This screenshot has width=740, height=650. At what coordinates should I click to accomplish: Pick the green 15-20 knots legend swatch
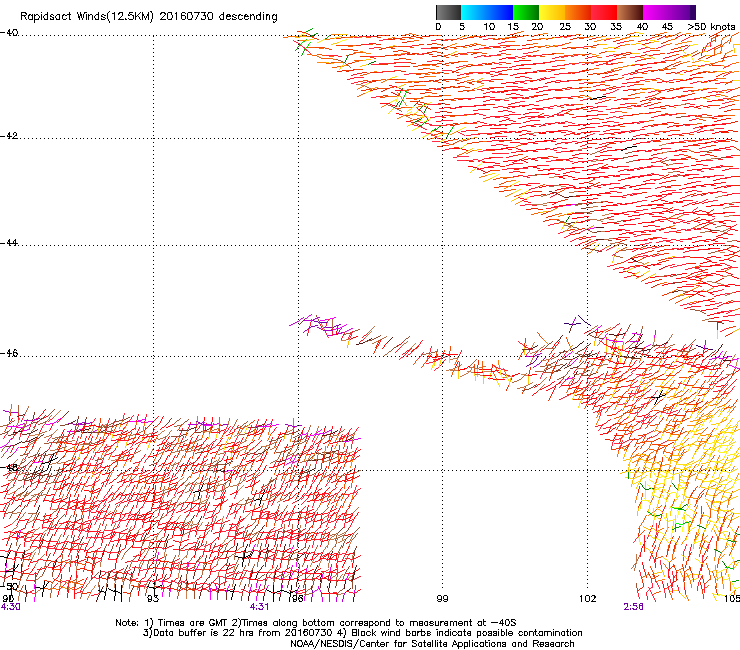[526, 12]
